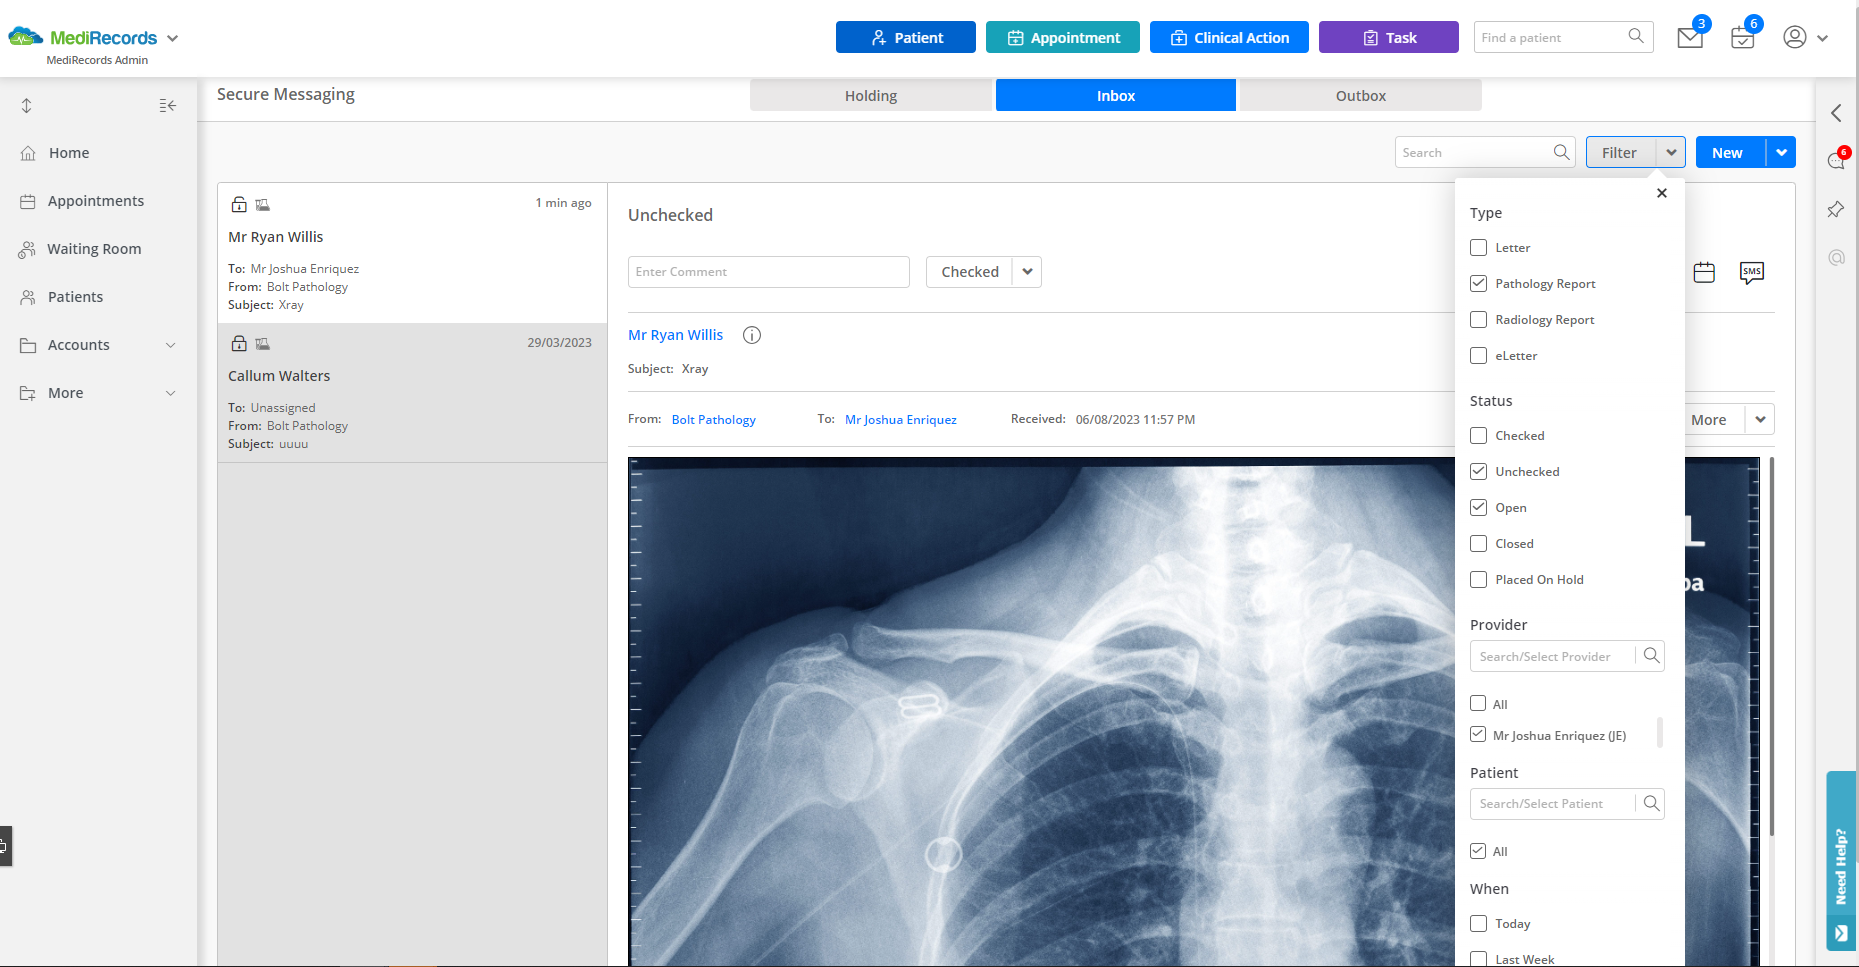1859x967 pixels.
Task: Click the magnifier icon in message Search box
Action: (x=1561, y=152)
